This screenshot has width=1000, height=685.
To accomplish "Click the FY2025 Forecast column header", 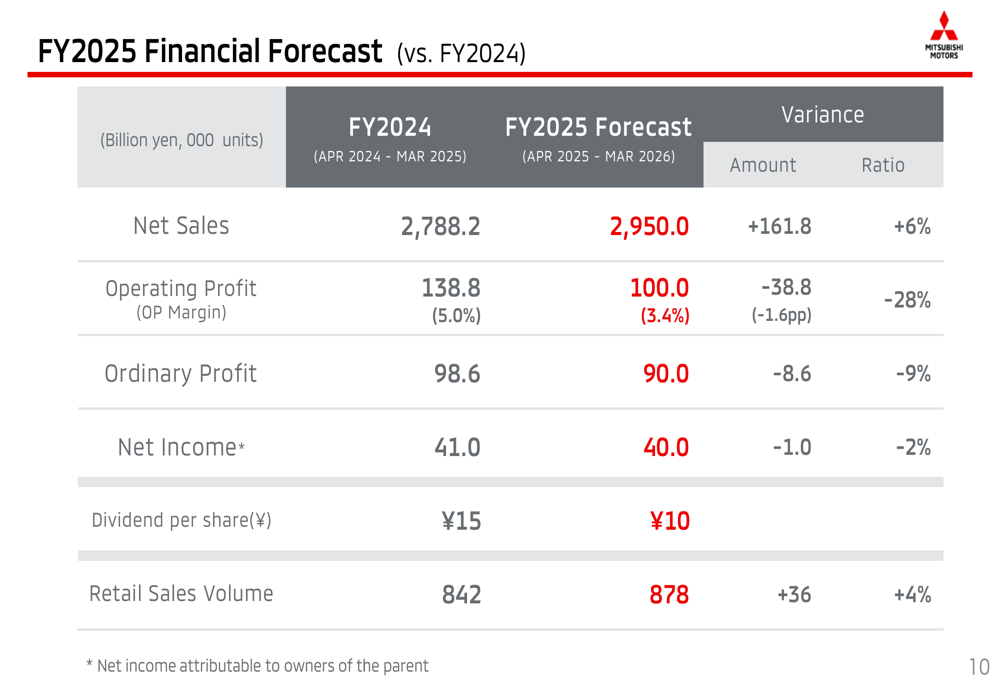I will [x=598, y=128].
